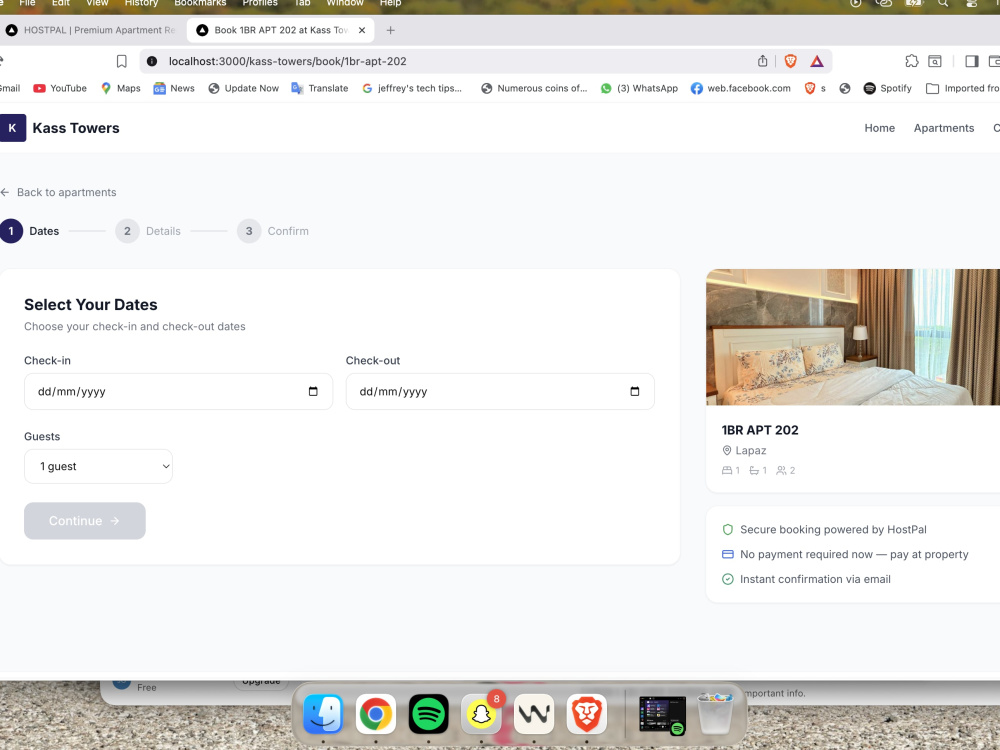Click the Brave Rewards triangle icon
This screenshot has height=750, width=1000.
[x=817, y=61]
